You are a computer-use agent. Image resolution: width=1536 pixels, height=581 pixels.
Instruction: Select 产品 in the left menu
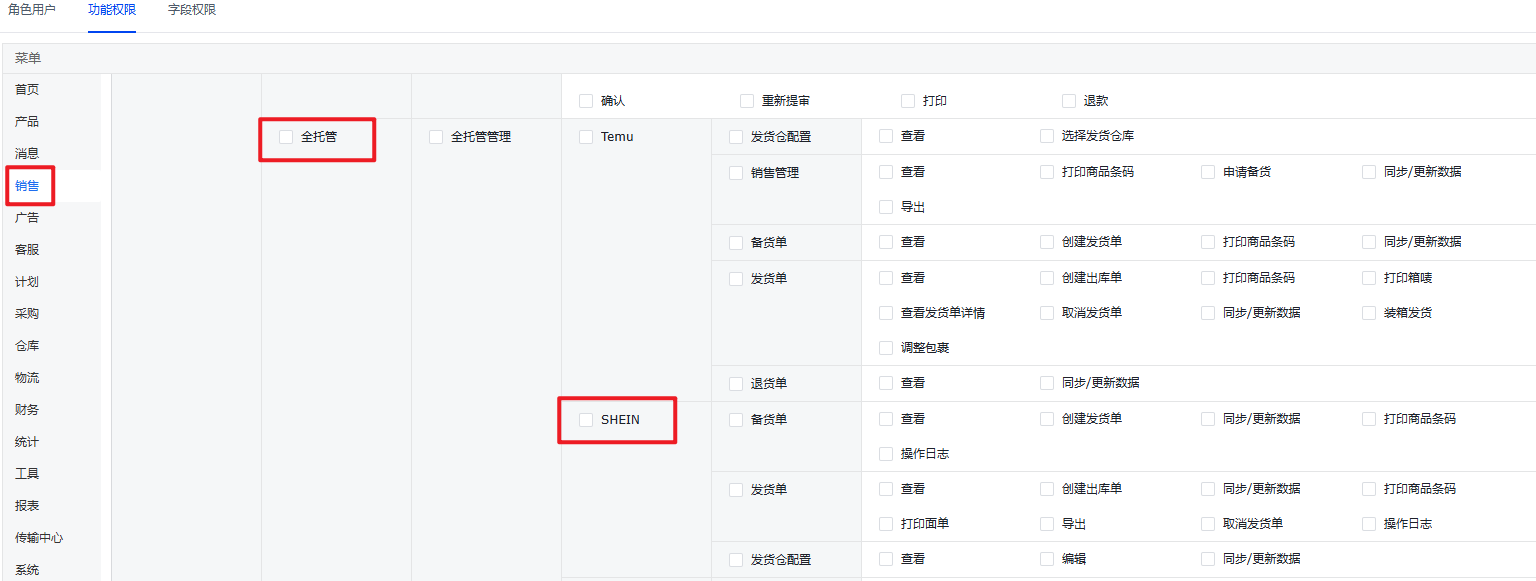point(27,121)
